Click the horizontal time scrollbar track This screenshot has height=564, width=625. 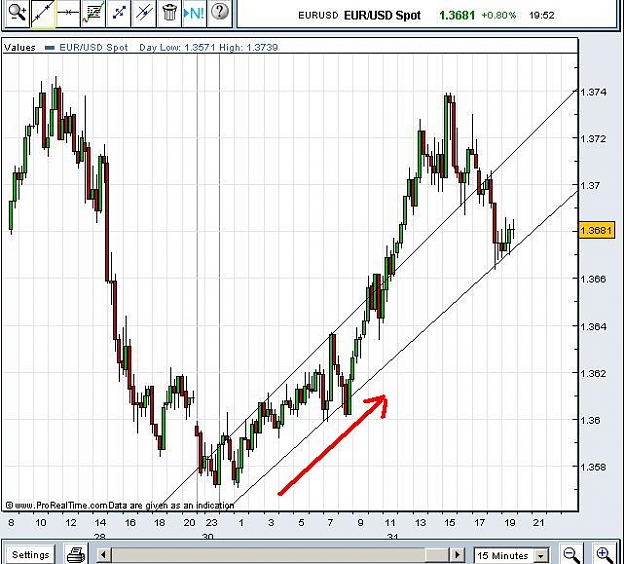point(280,555)
